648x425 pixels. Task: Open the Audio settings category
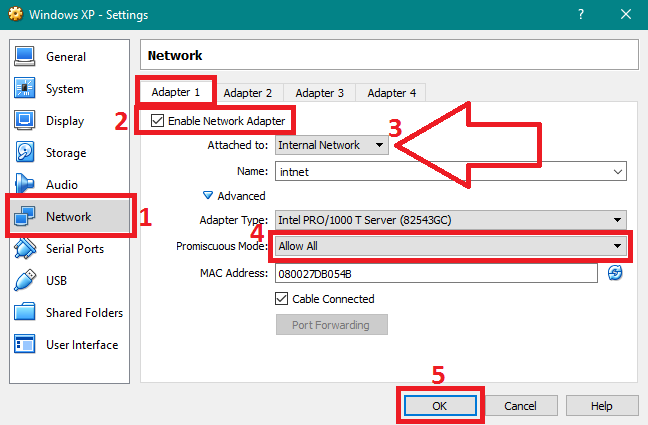click(x=69, y=184)
